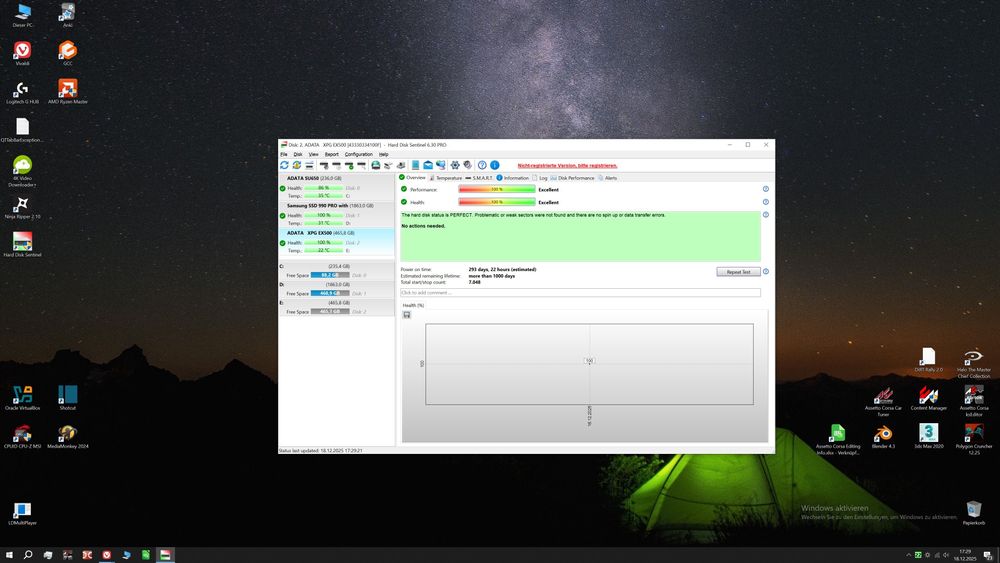Click the Performance 100% gradient bar
1000x563 pixels.
click(x=497, y=189)
